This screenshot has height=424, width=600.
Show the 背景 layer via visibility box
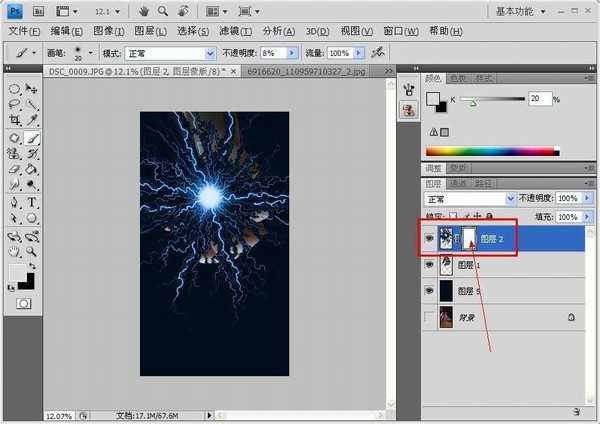click(x=430, y=316)
